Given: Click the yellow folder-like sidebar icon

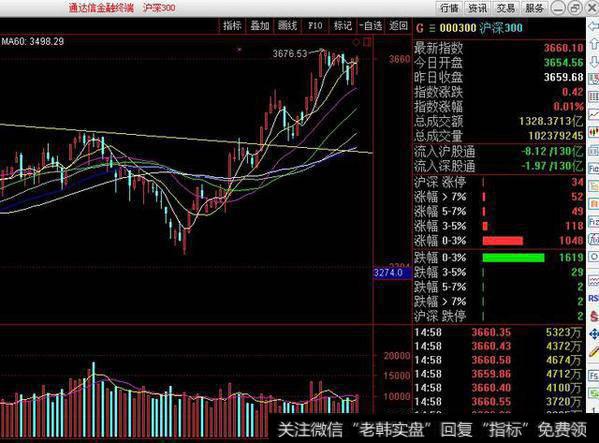Looking at the screenshot, I should click(x=594, y=186).
